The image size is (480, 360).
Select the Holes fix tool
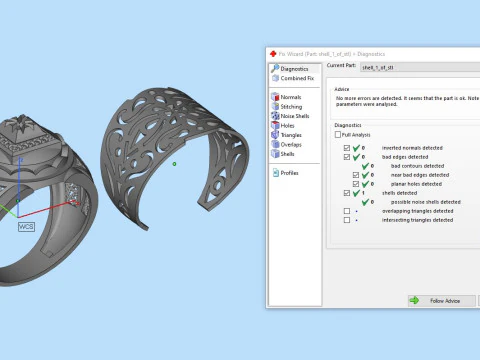pyautogui.click(x=283, y=125)
